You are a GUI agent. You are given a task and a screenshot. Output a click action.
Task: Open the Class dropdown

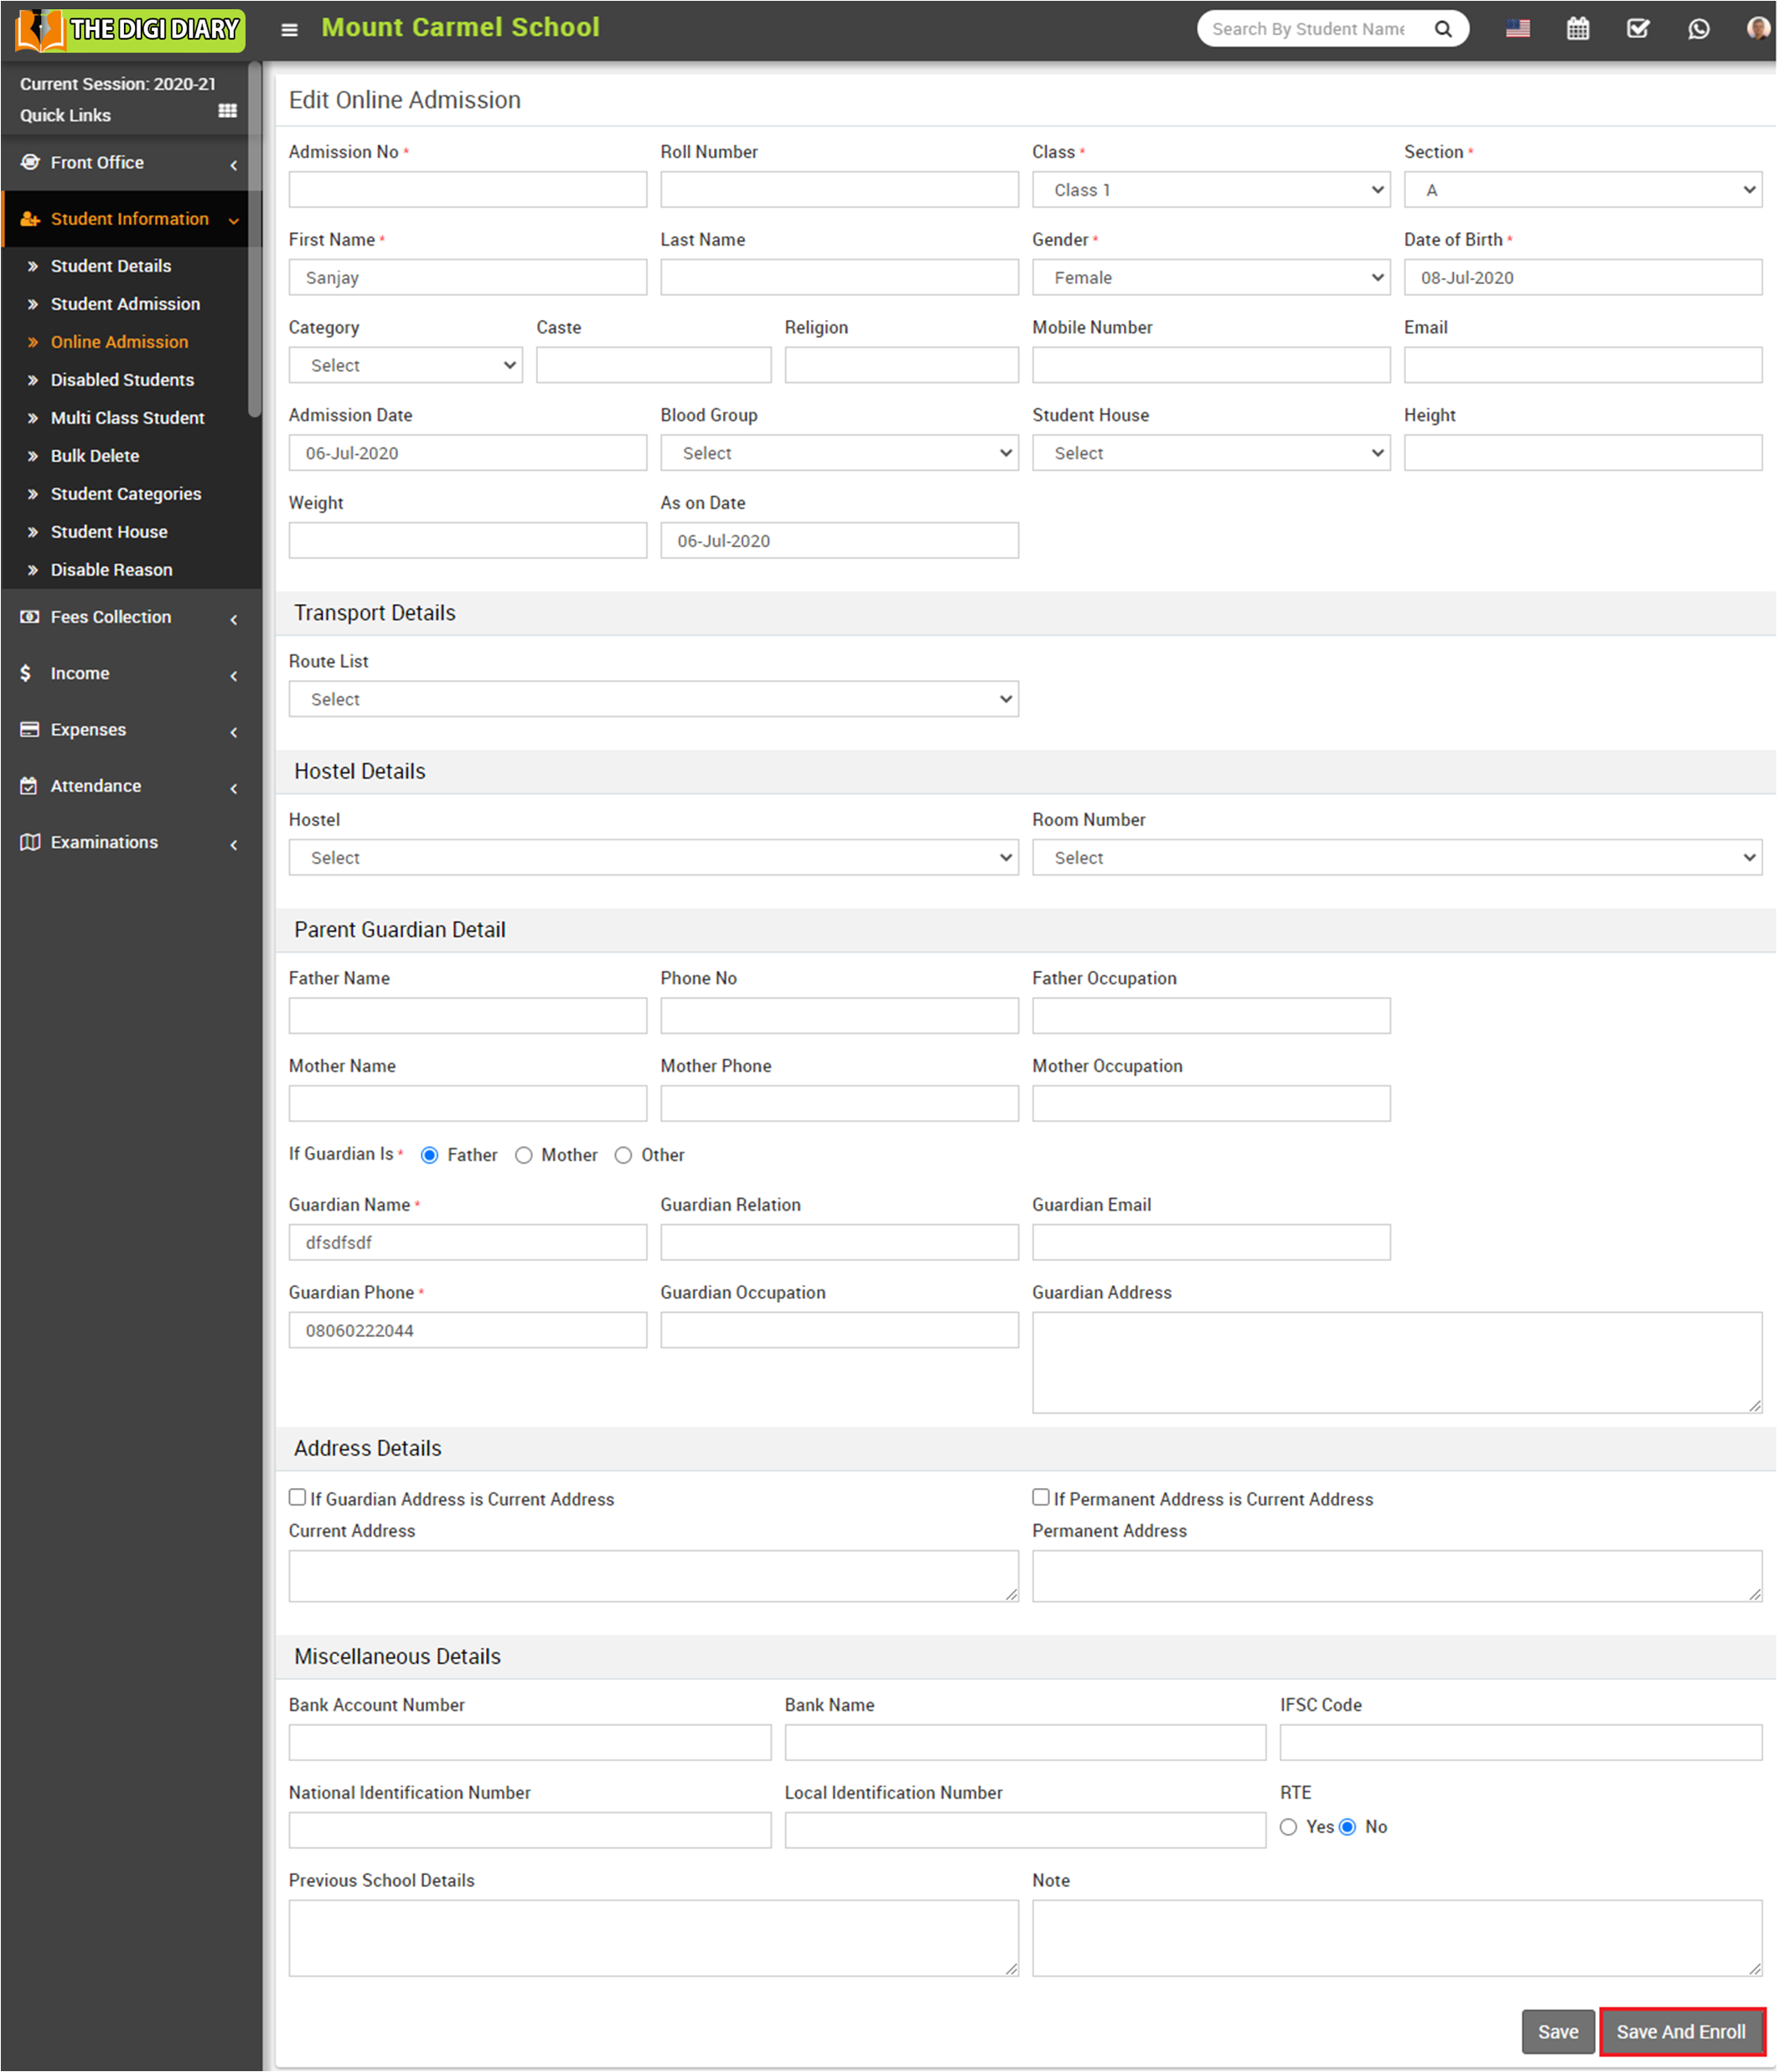(x=1210, y=190)
